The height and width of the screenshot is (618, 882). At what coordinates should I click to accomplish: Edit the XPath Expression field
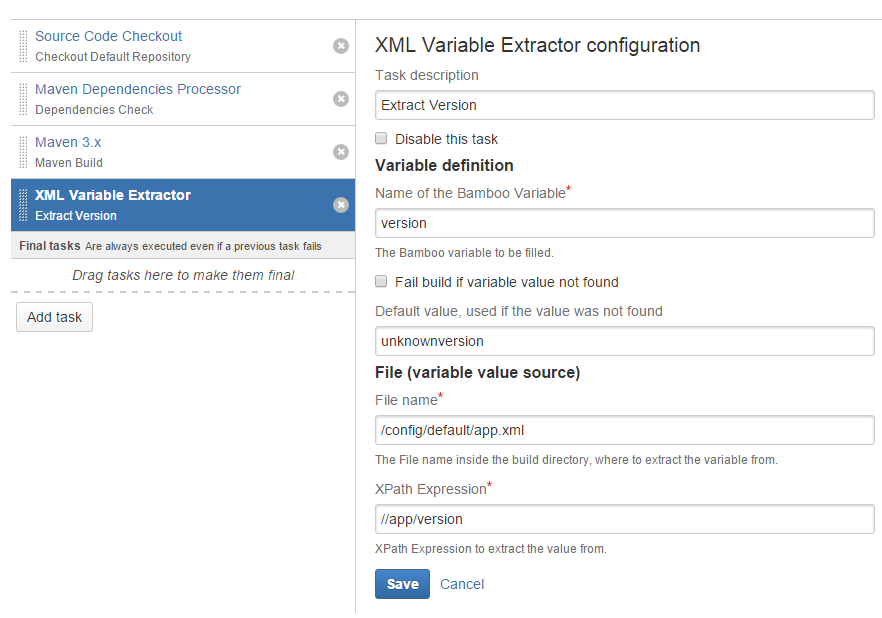625,519
